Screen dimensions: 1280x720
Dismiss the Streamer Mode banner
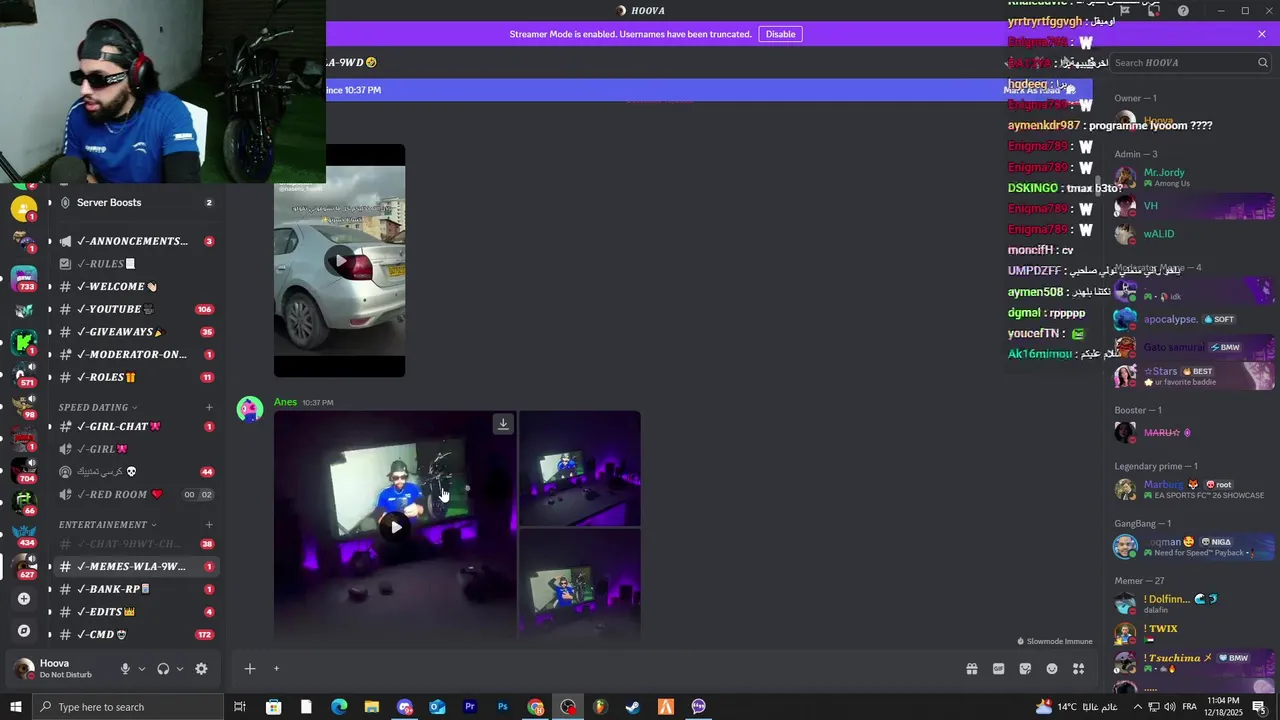click(x=1262, y=34)
